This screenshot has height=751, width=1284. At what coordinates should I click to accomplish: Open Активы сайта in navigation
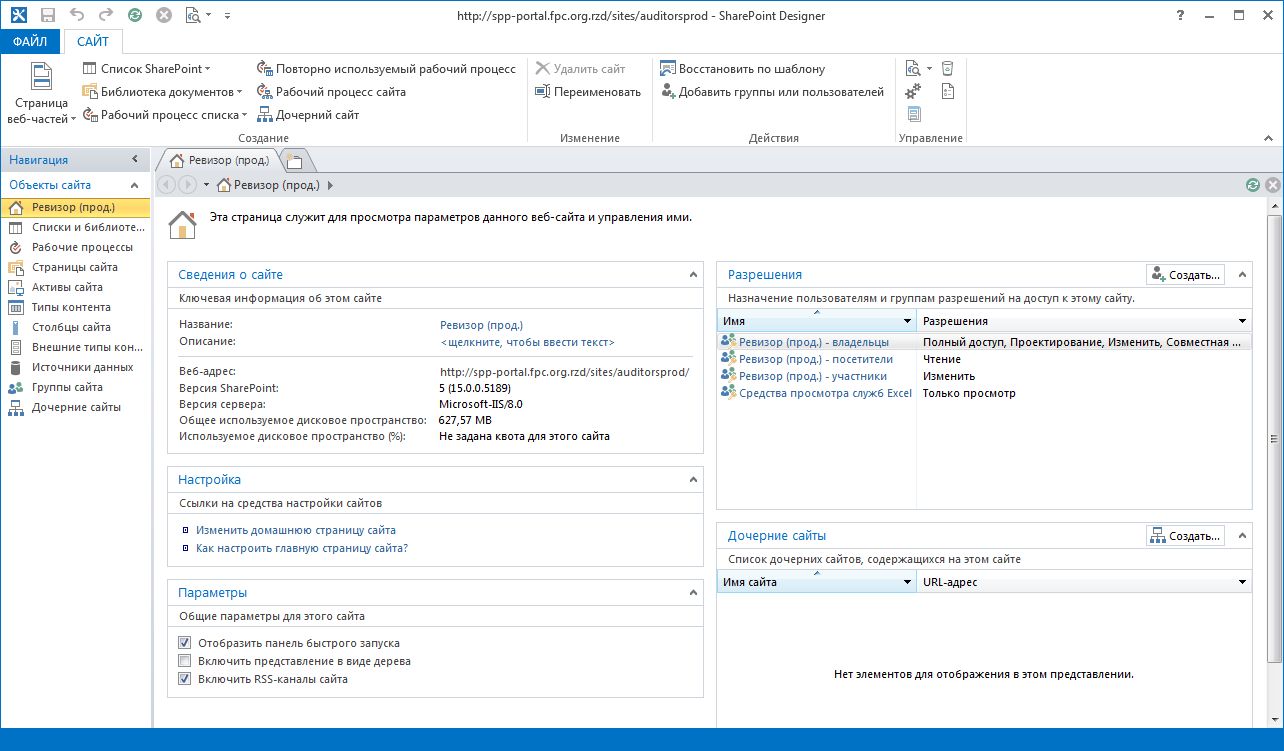pyautogui.click(x=75, y=287)
